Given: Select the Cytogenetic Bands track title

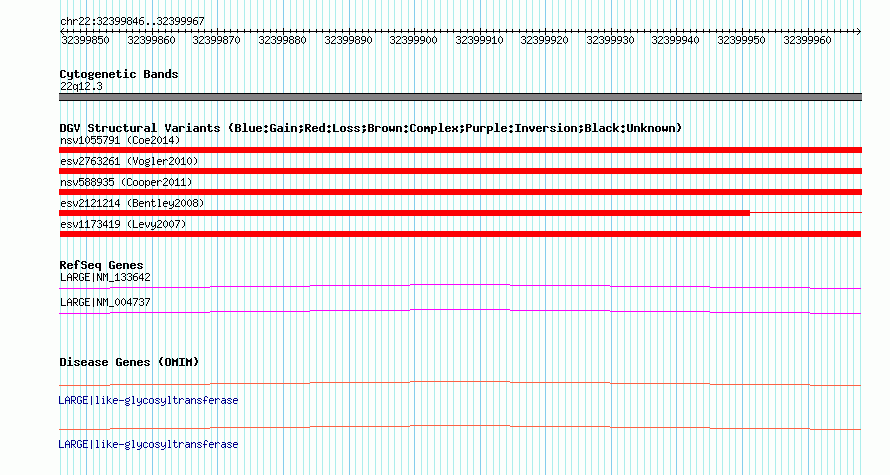Looking at the screenshot, I should tap(119, 74).
